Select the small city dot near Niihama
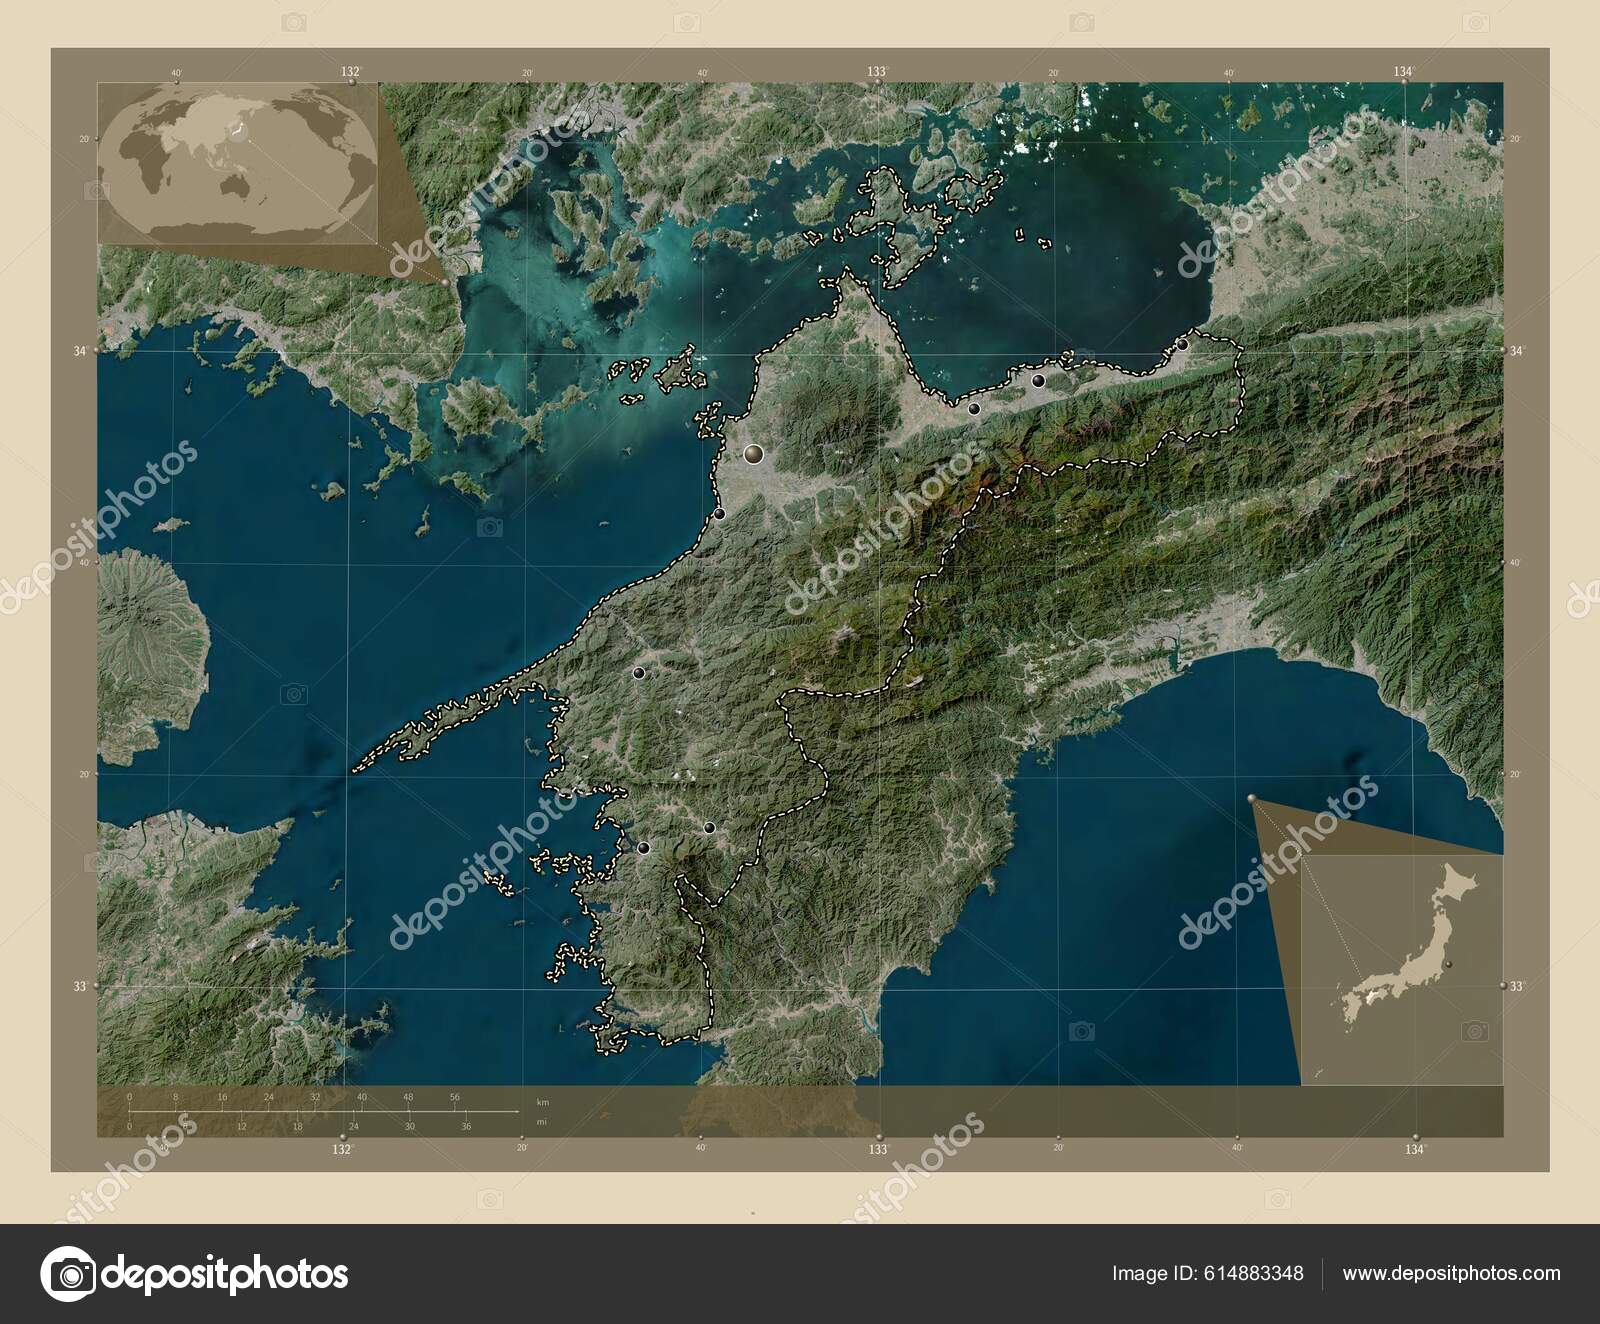 tap(1037, 382)
